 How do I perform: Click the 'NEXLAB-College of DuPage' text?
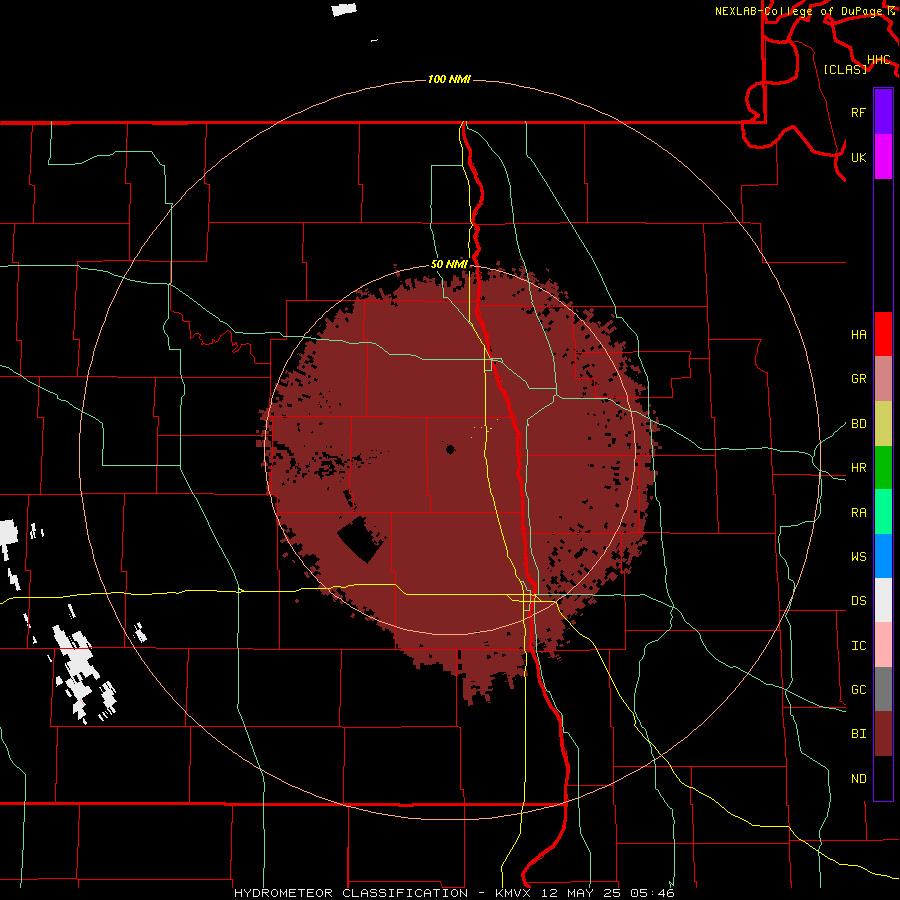click(800, 11)
